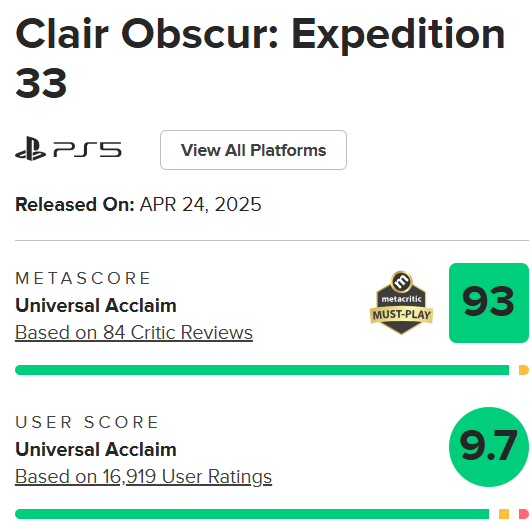Click the green user rating distribution bar
This screenshot has width=532, height=528.
click(x=252, y=514)
